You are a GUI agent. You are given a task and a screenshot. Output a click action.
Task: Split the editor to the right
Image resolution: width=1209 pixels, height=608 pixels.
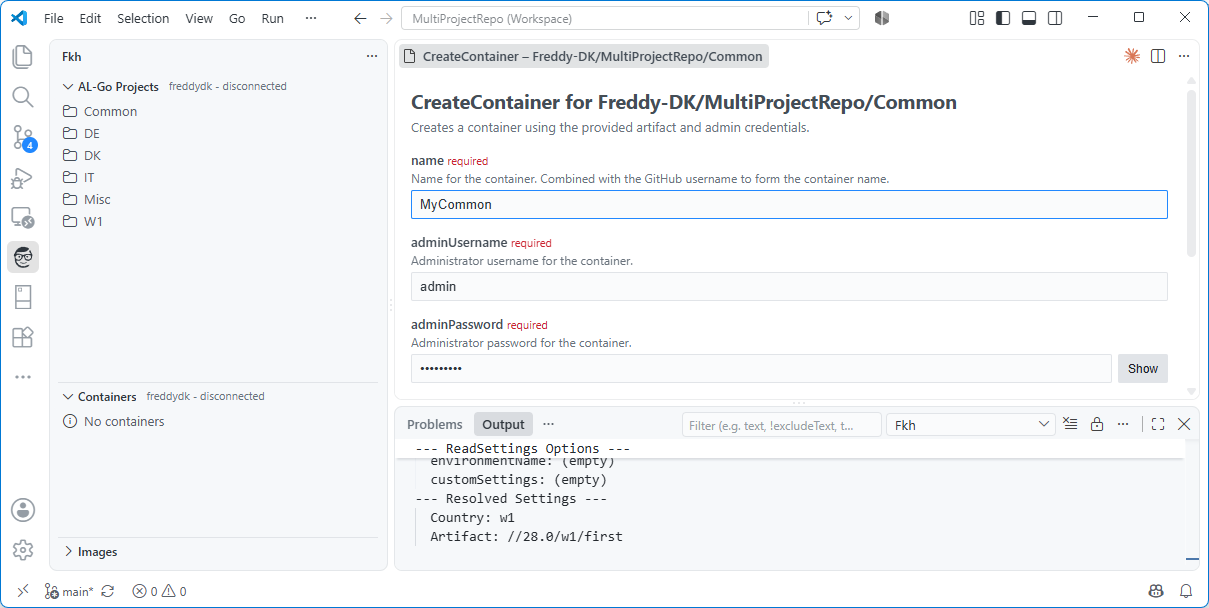coord(1158,56)
